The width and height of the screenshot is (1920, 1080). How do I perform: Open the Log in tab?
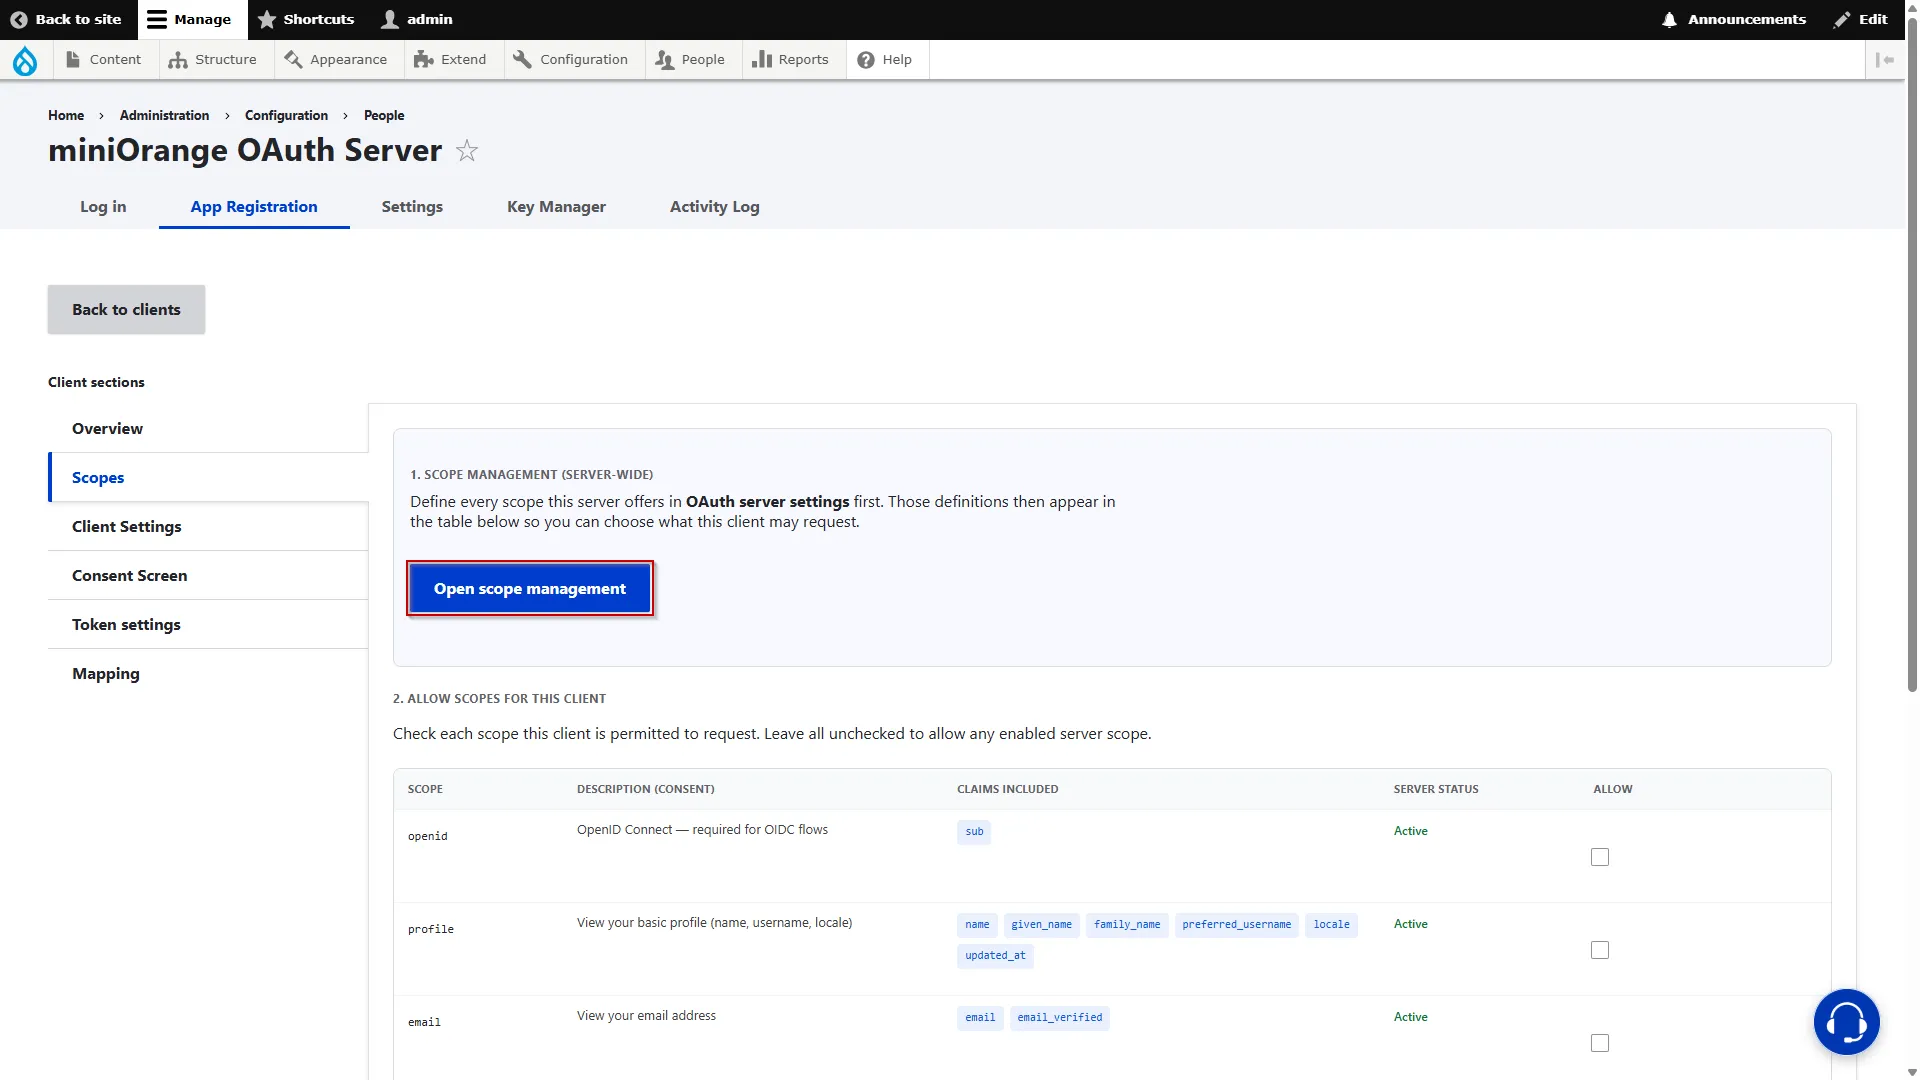[x=103, y=206]
